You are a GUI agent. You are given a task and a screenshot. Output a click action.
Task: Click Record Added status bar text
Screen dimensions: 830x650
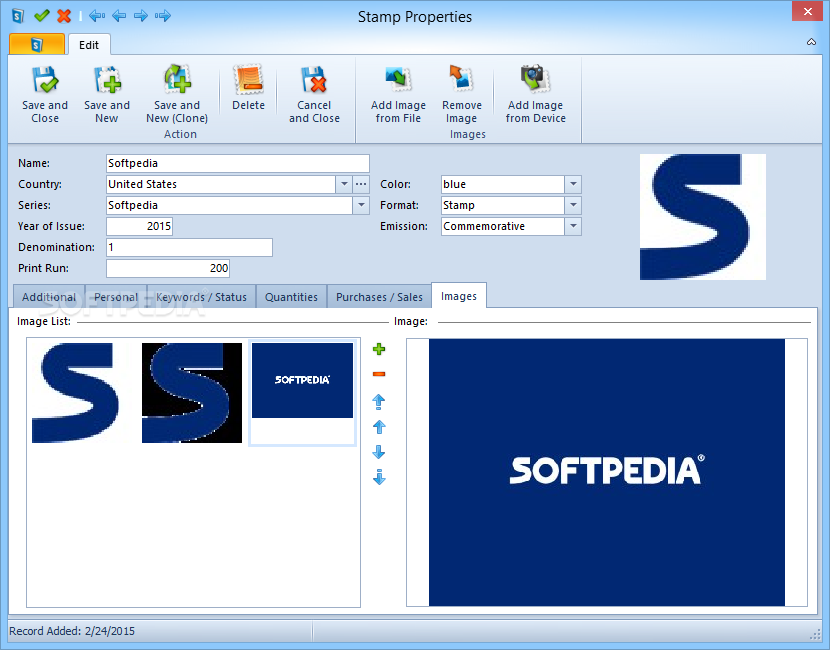pyautogui.click(x=72, y=631)
